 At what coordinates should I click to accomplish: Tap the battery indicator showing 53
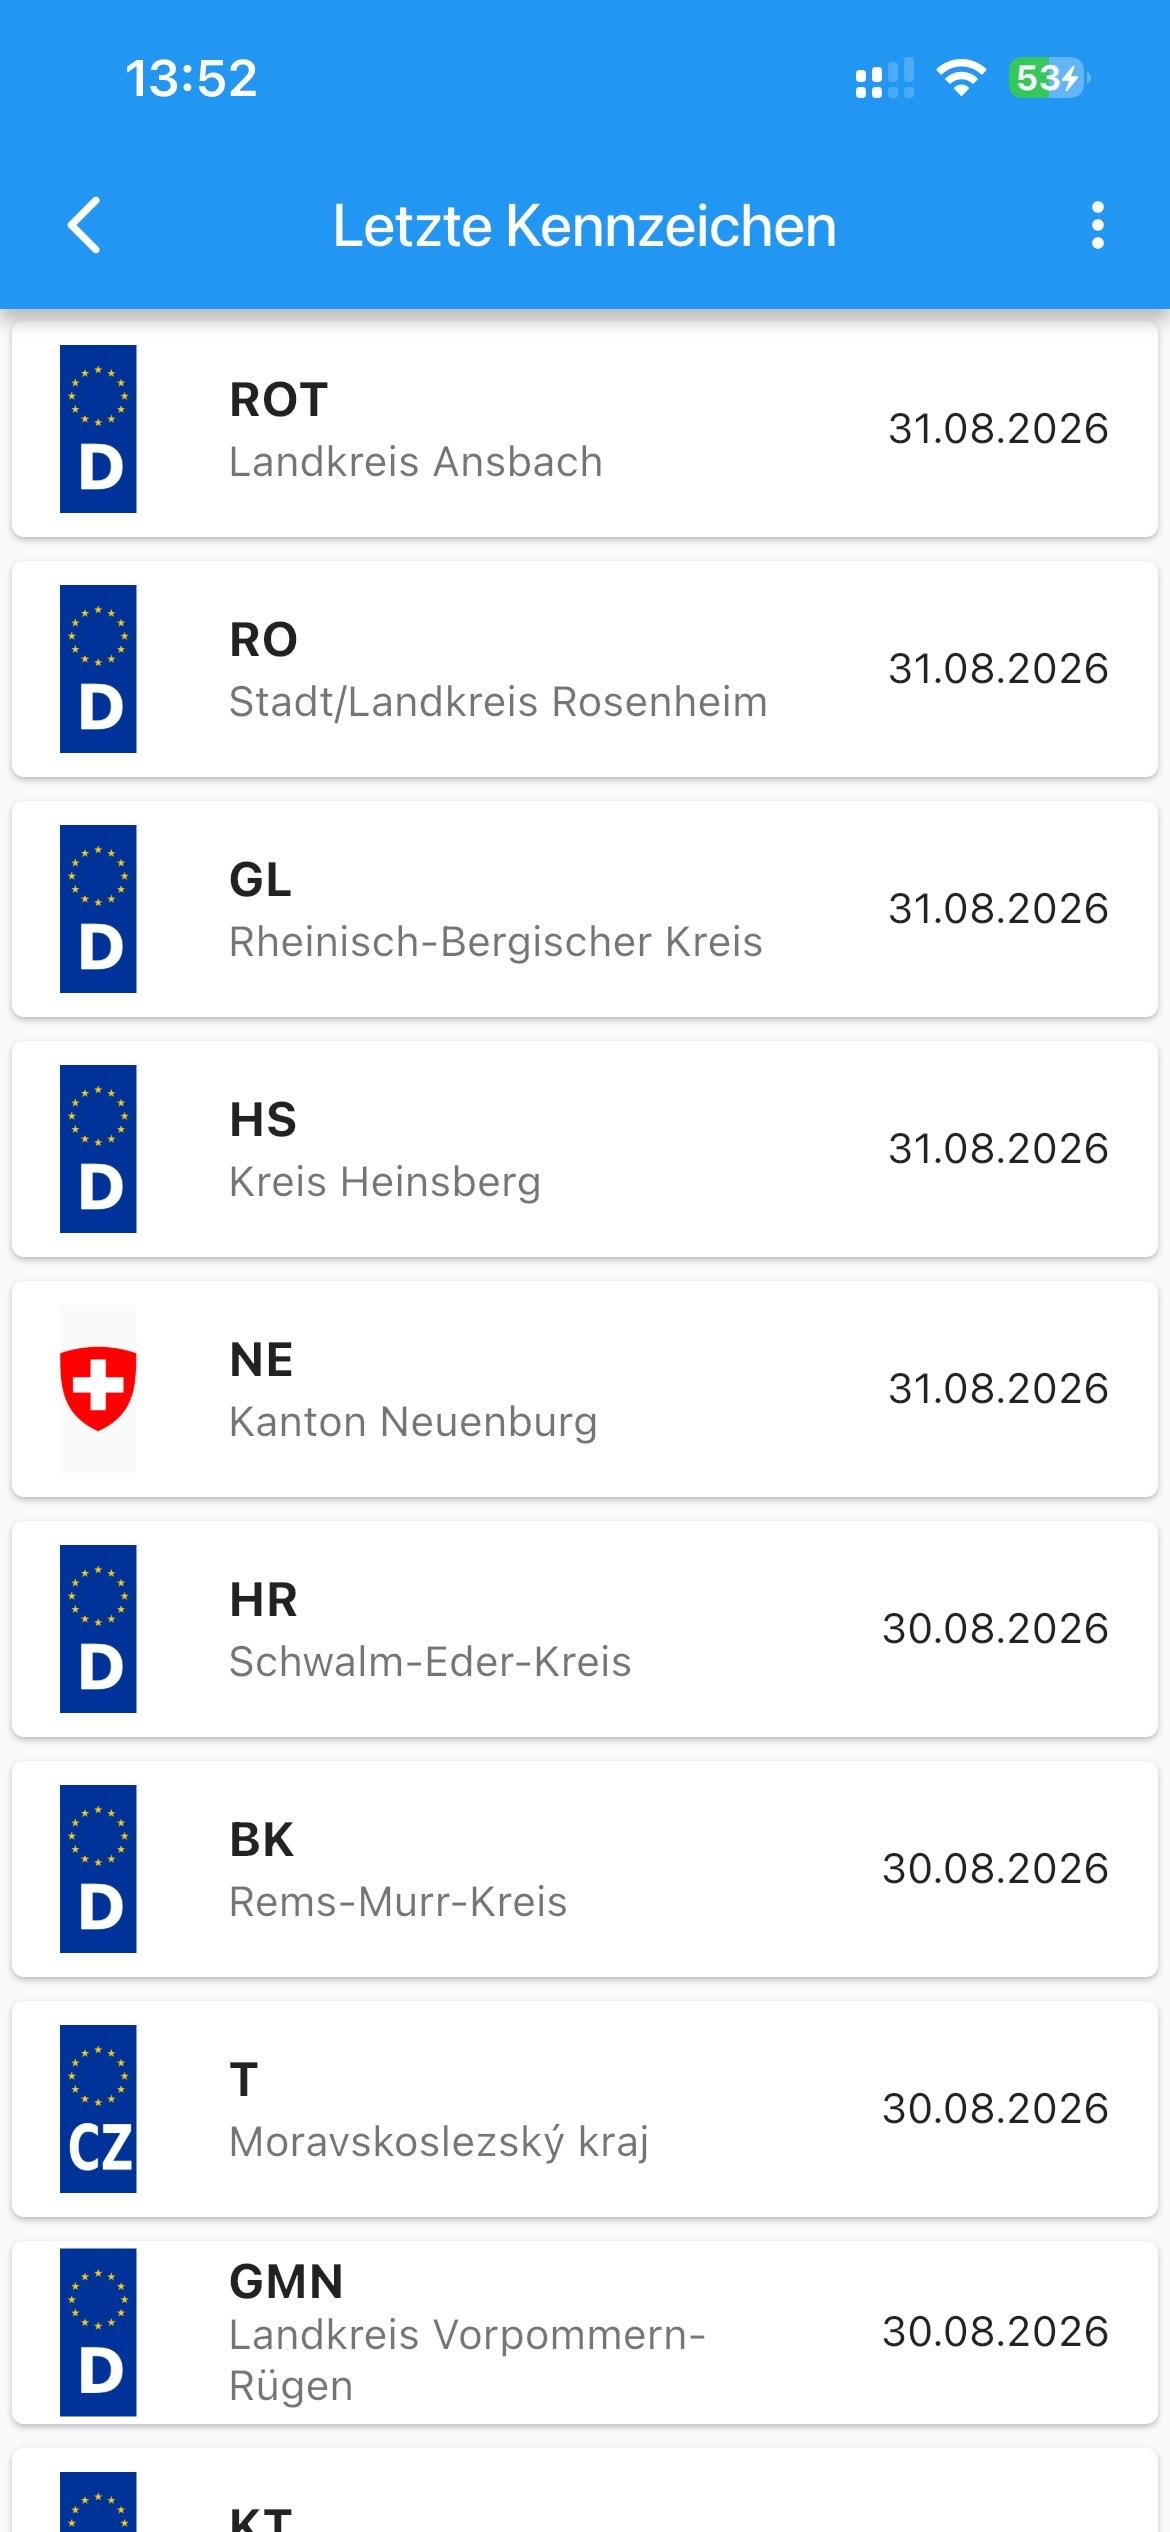pyautogui.click(x=1049, y=78)
